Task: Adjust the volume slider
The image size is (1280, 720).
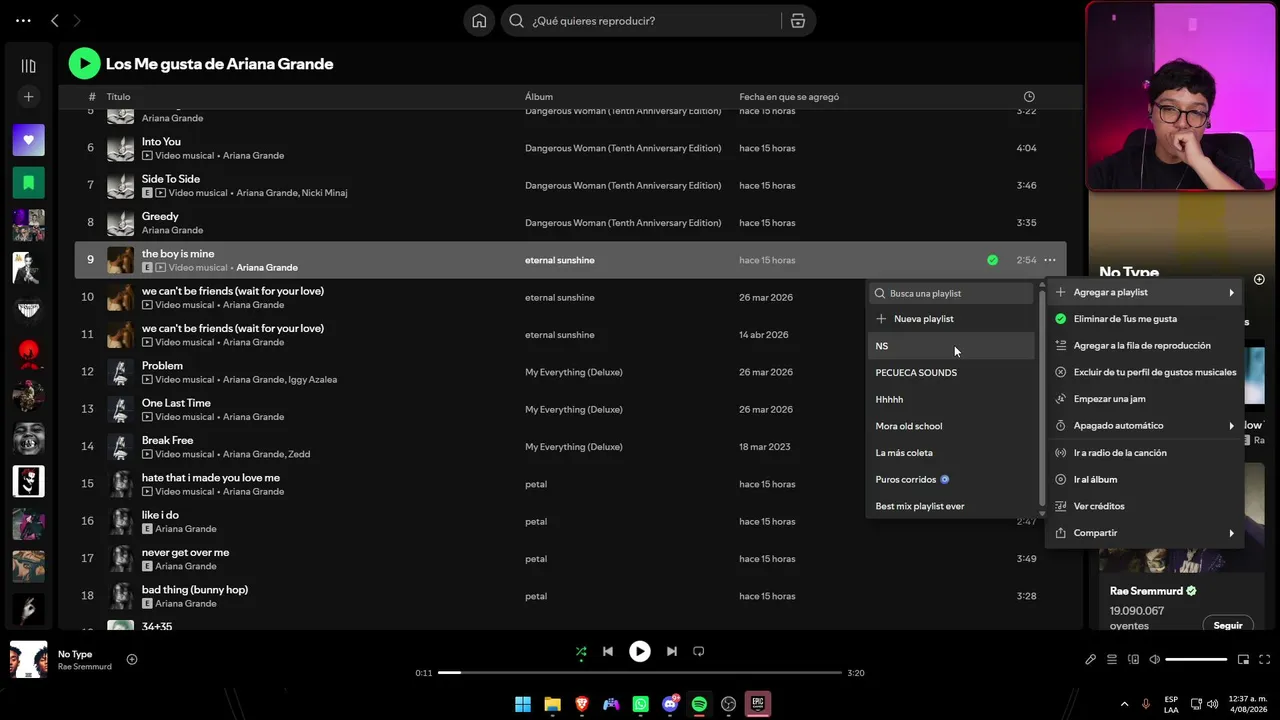Action: pyautogui.click(x=1196, y=660)
